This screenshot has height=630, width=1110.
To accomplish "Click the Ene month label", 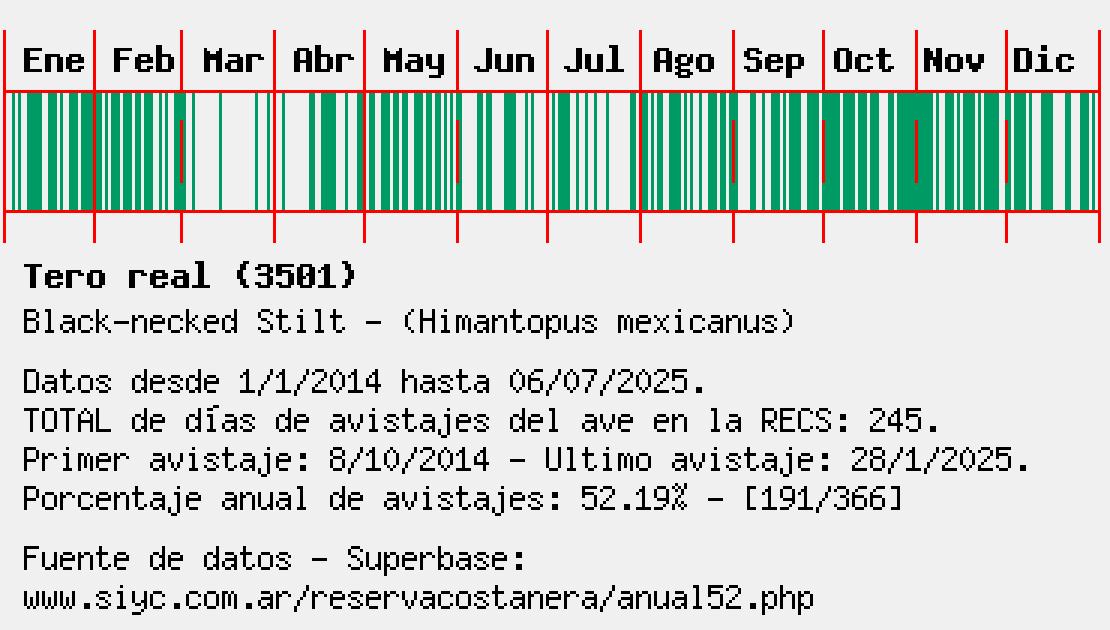I will pyautogui.click(x=54, y=61).
